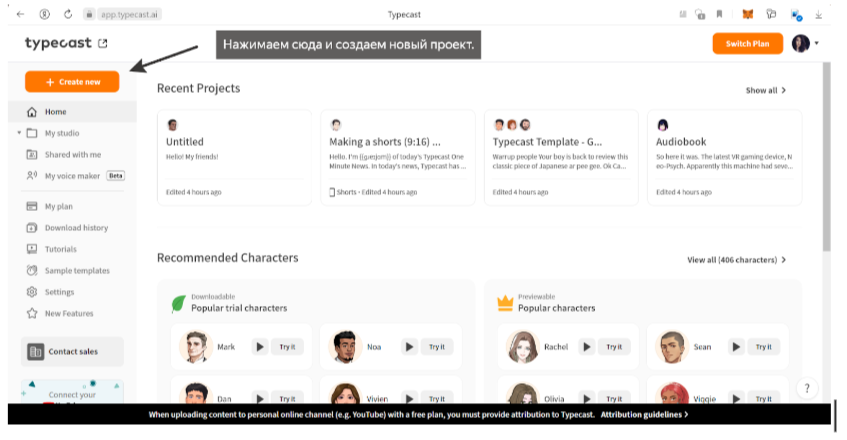This screenshot has width=847, height=440.
Task: Click Try it for Noa
Action: pyautogui.click(x=437, y=347)
